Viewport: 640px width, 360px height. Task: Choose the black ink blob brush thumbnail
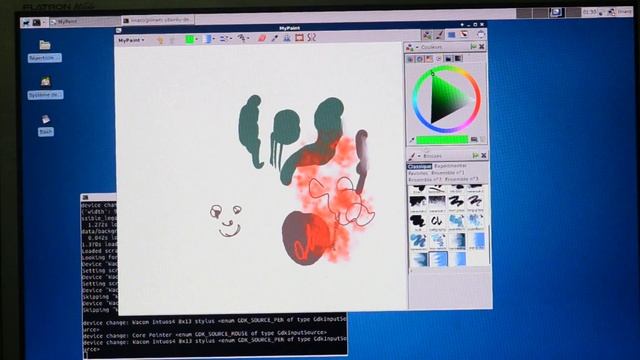tap(418, 222)
